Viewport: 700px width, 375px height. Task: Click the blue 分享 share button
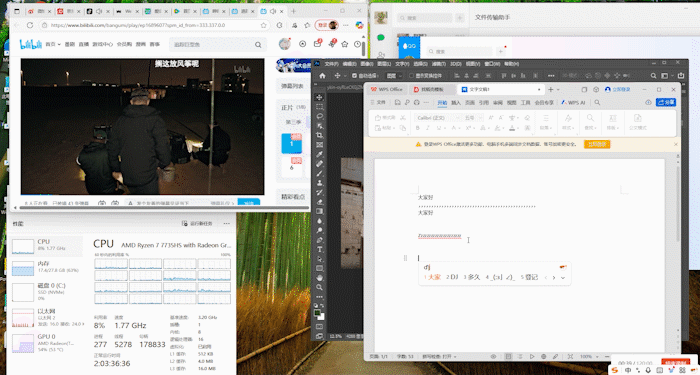tap(666, 102)
